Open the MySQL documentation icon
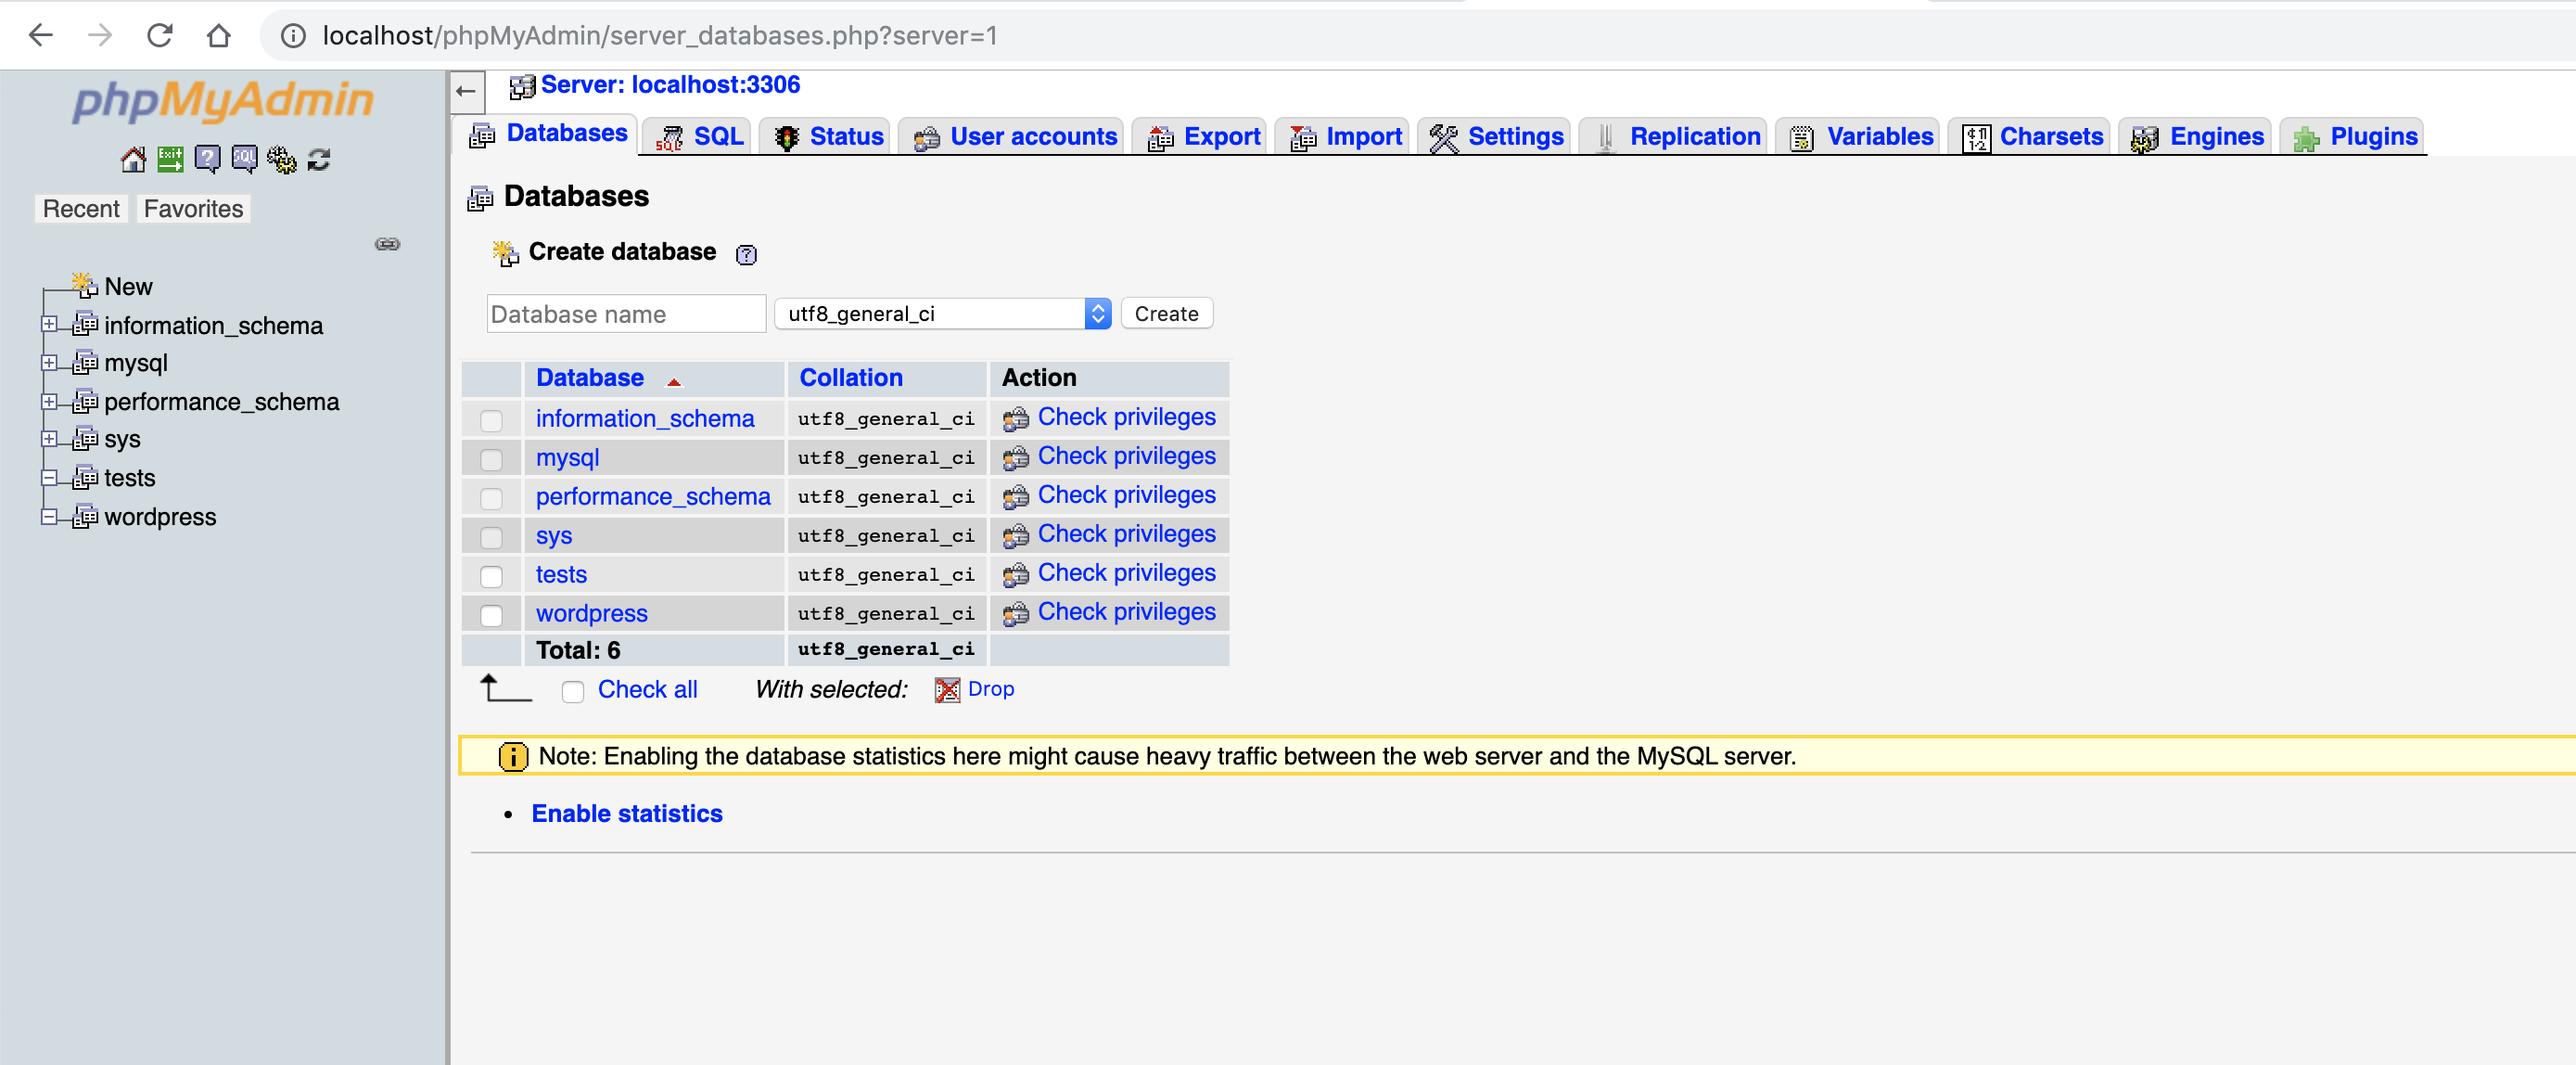2576x1065 pixels. 244,159
